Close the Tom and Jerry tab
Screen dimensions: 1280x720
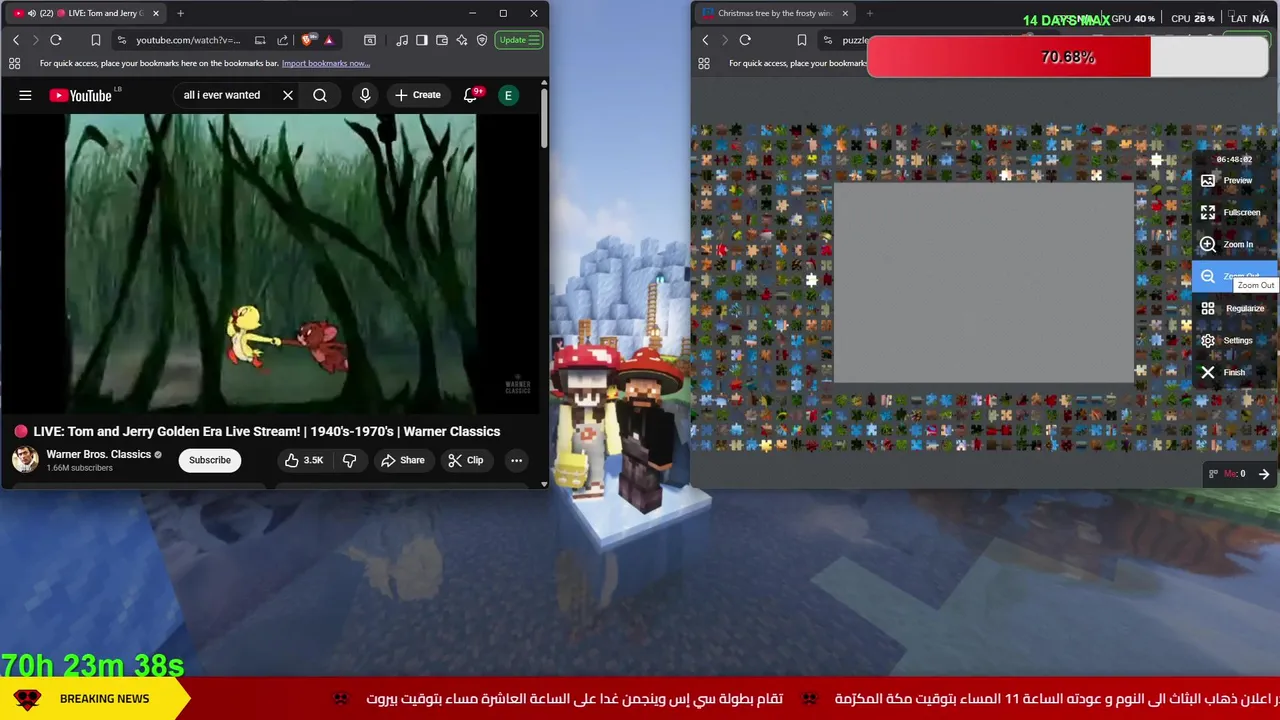[155, 13]
